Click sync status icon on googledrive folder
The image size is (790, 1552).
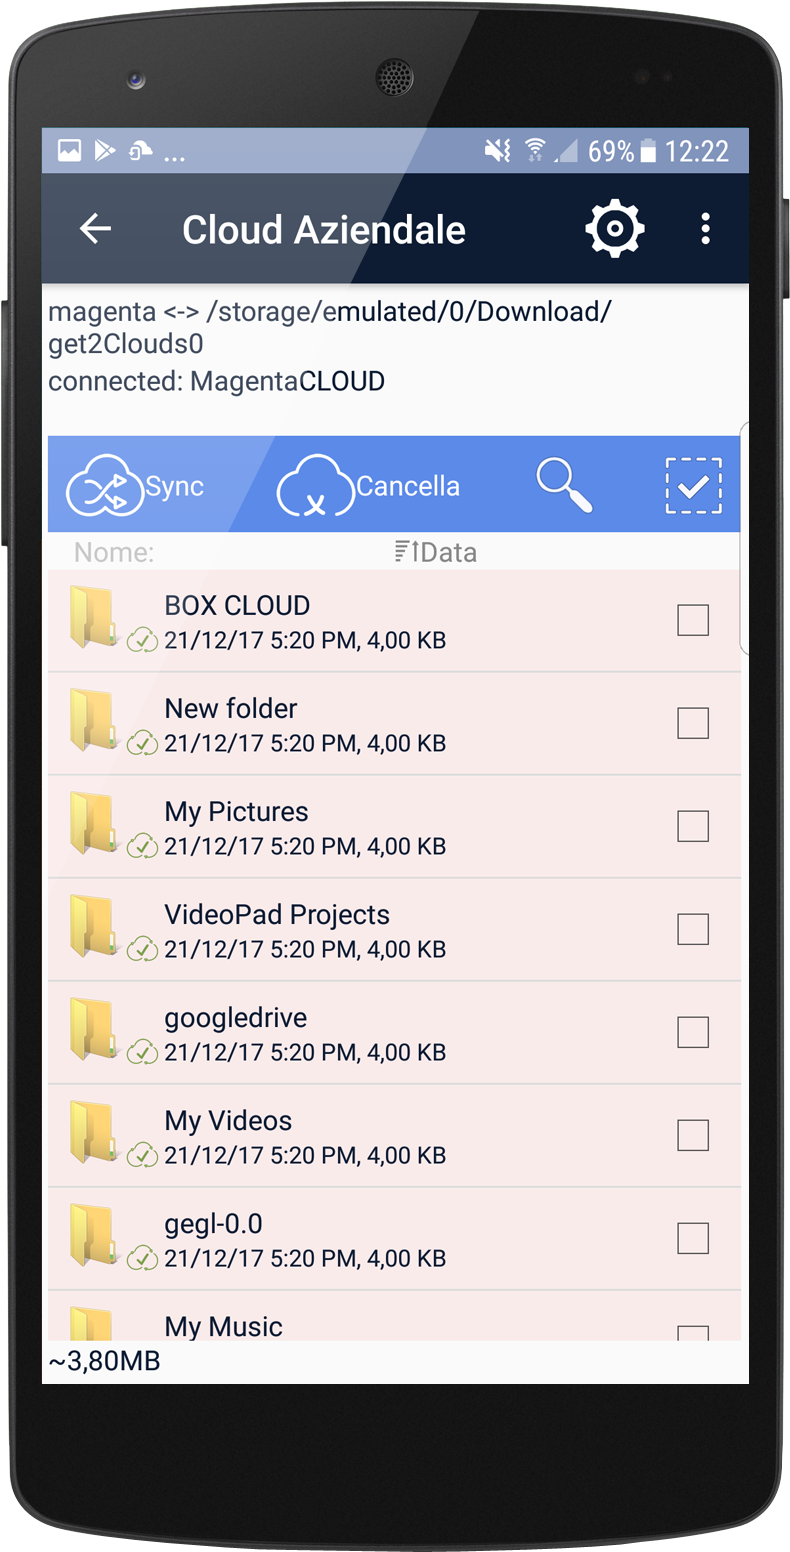coord(143,1052)
